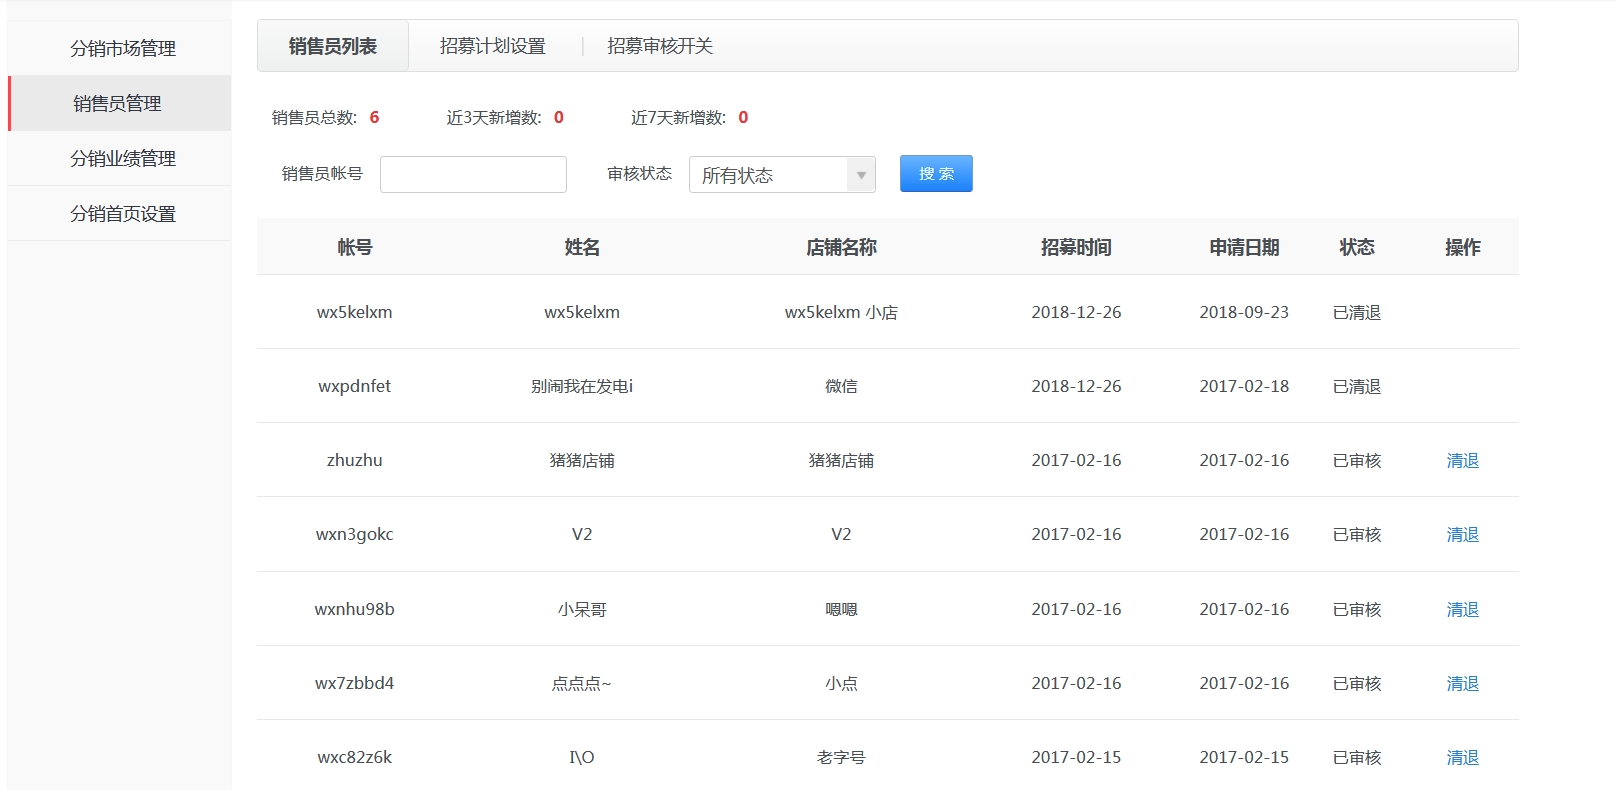Click the name 别闹我在发电i
Screen dimensions: 1616x790
tap(582, 386)
